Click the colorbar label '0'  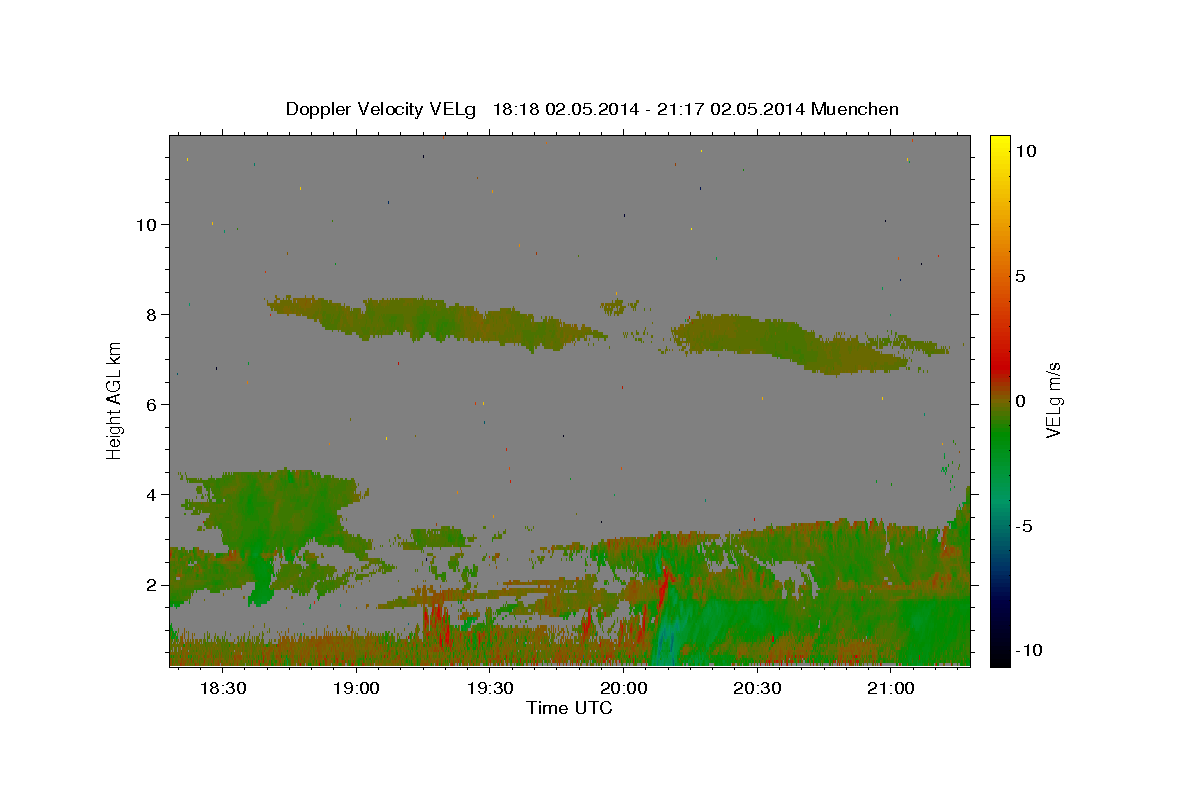1020,401
